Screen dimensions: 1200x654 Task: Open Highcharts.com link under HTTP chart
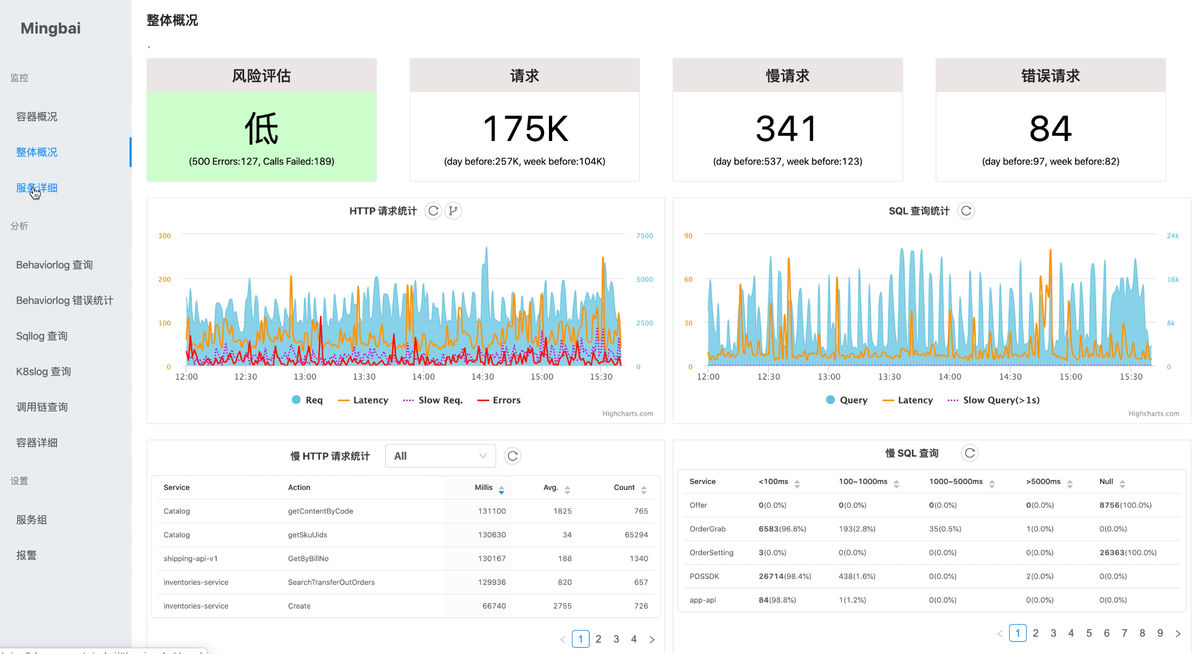pos(628,413)
